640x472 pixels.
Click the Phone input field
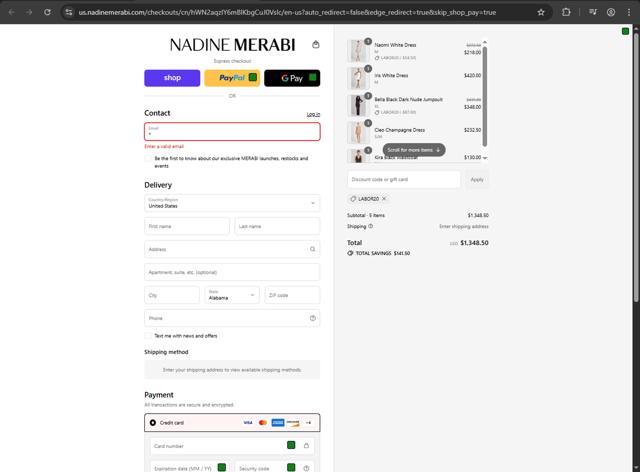(232, 318)
